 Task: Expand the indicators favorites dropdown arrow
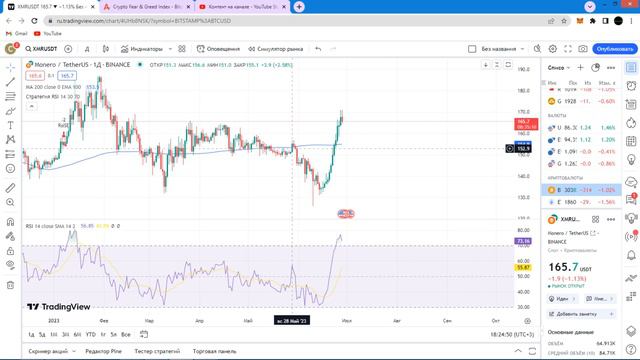coord(170,49)
